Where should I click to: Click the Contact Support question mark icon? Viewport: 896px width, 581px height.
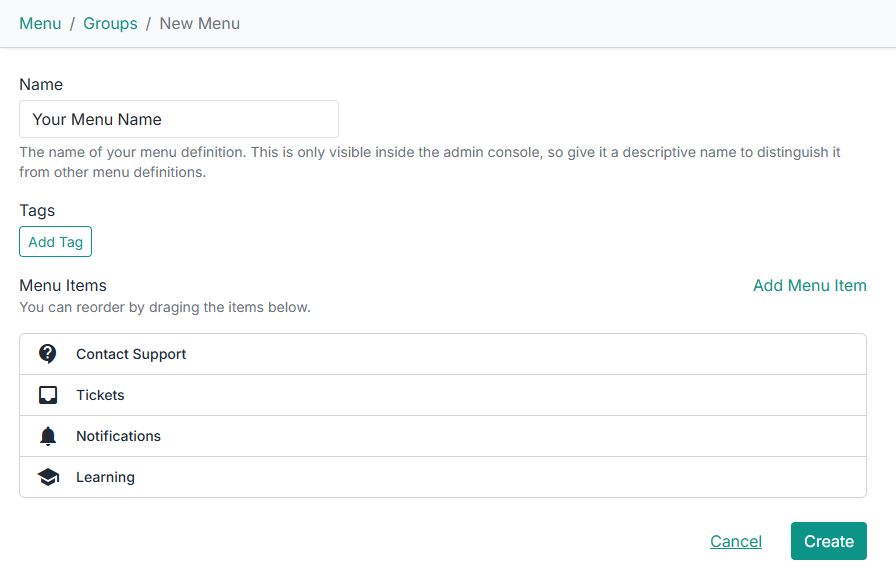click(48, 354)
